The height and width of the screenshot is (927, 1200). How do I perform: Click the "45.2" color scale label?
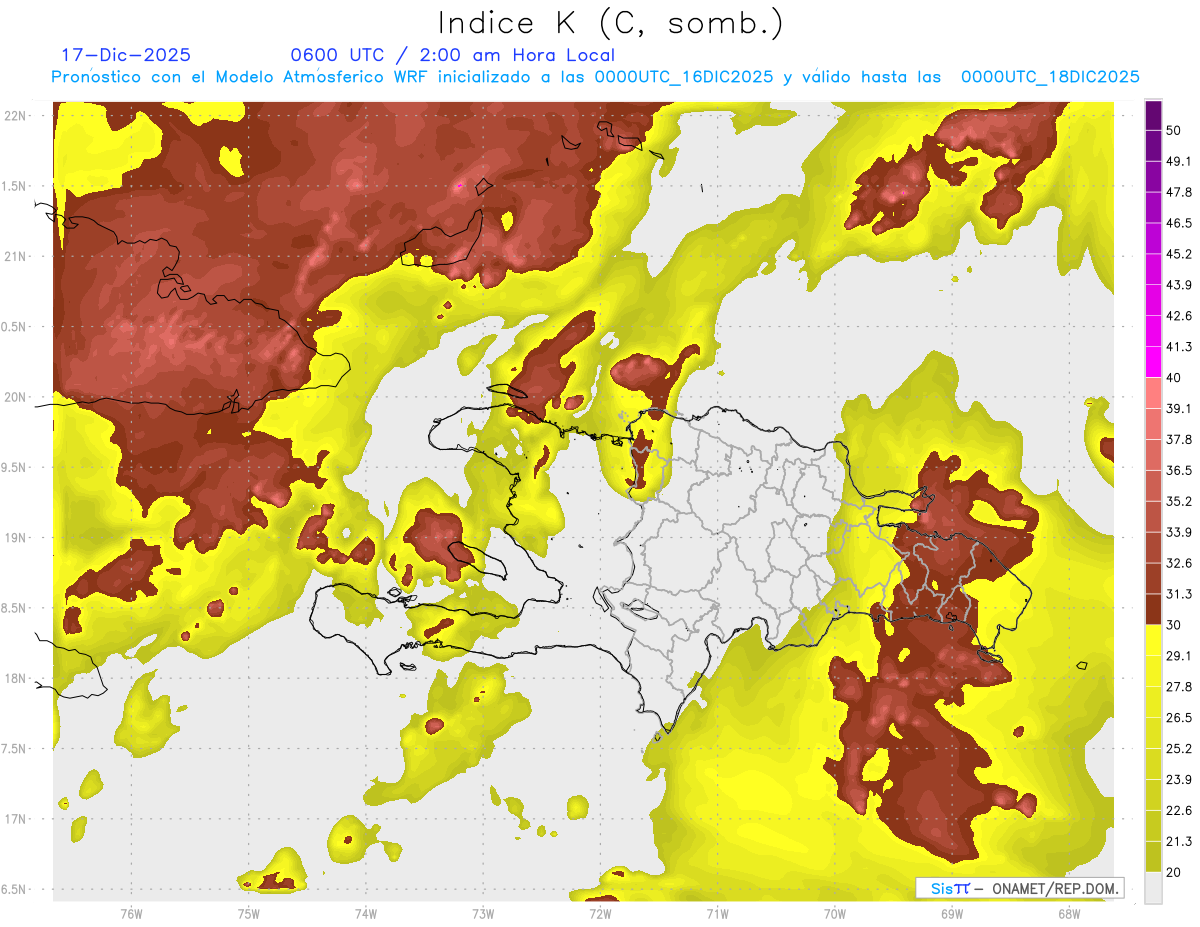(x=1179, y=254)
